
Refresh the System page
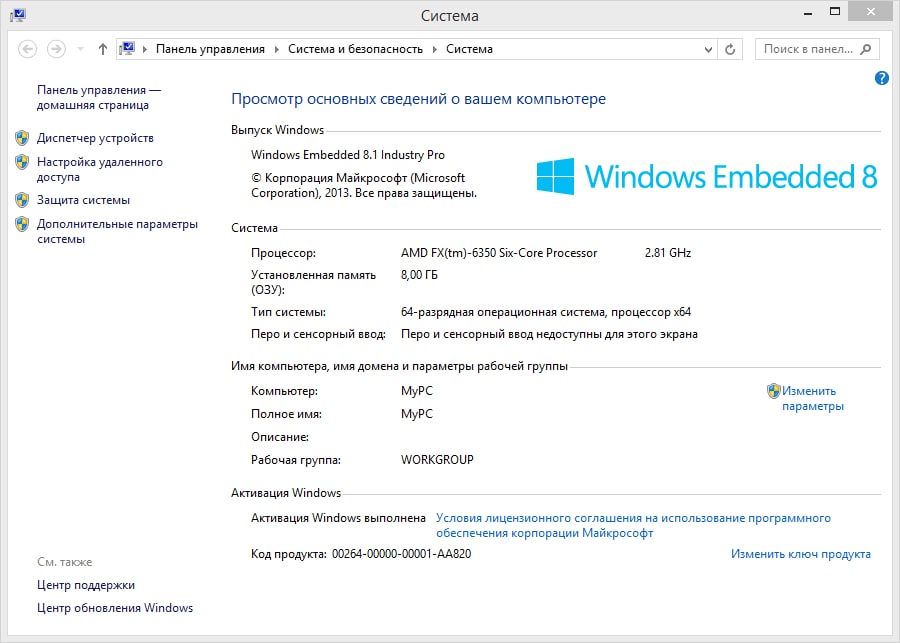(x=730, y=49)
